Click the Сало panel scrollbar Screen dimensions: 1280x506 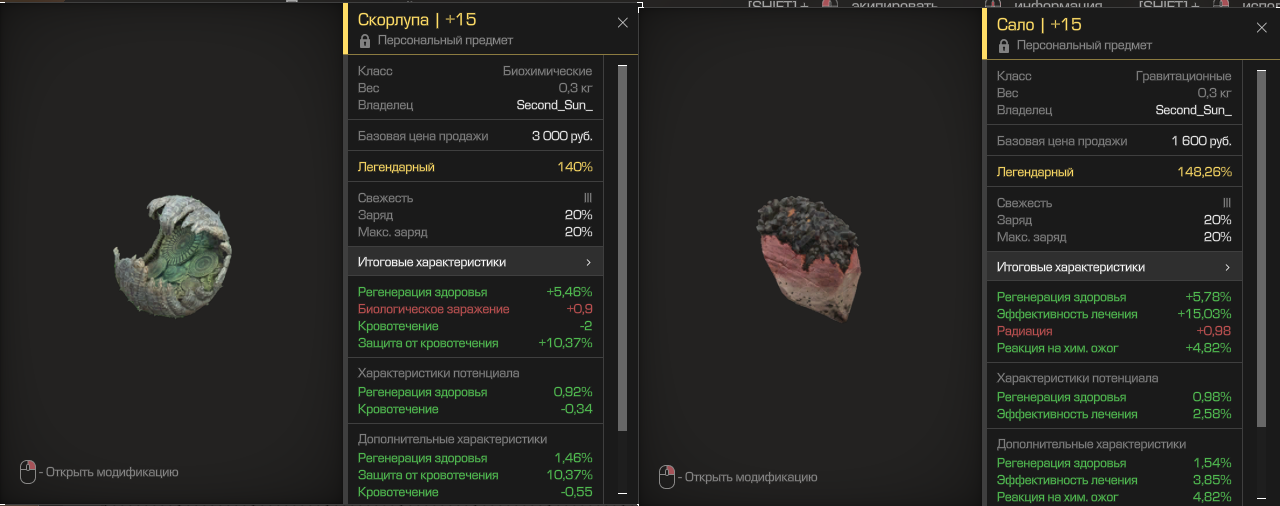click(1261, 248)
